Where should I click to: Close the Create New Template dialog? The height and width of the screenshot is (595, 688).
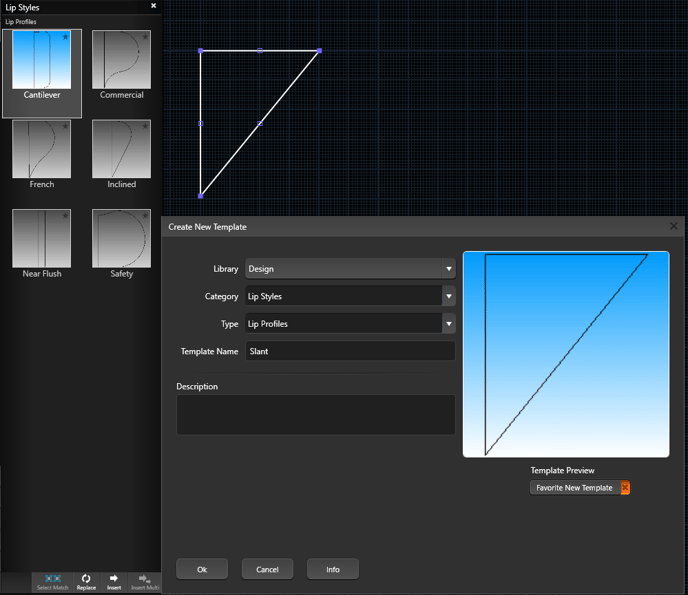click(x=674, y=227)
